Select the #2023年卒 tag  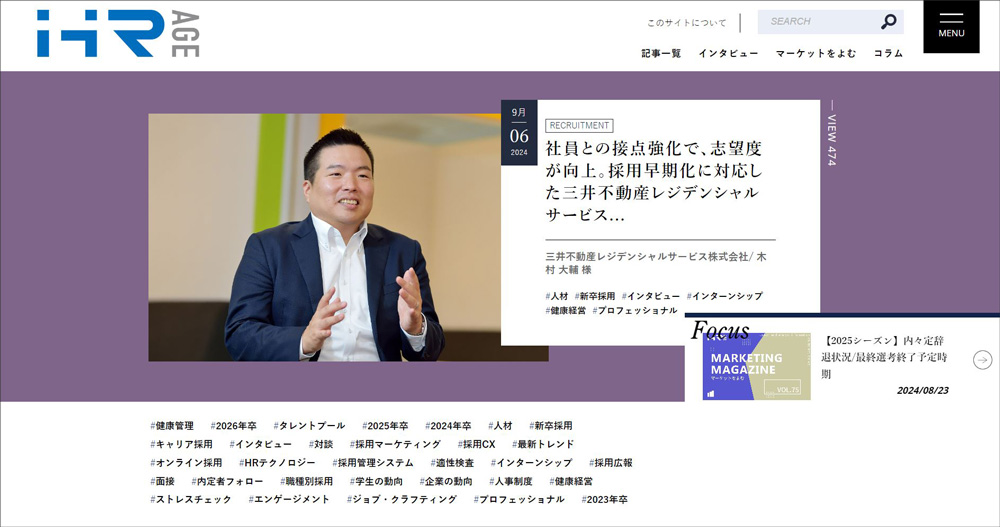point(605,500)
